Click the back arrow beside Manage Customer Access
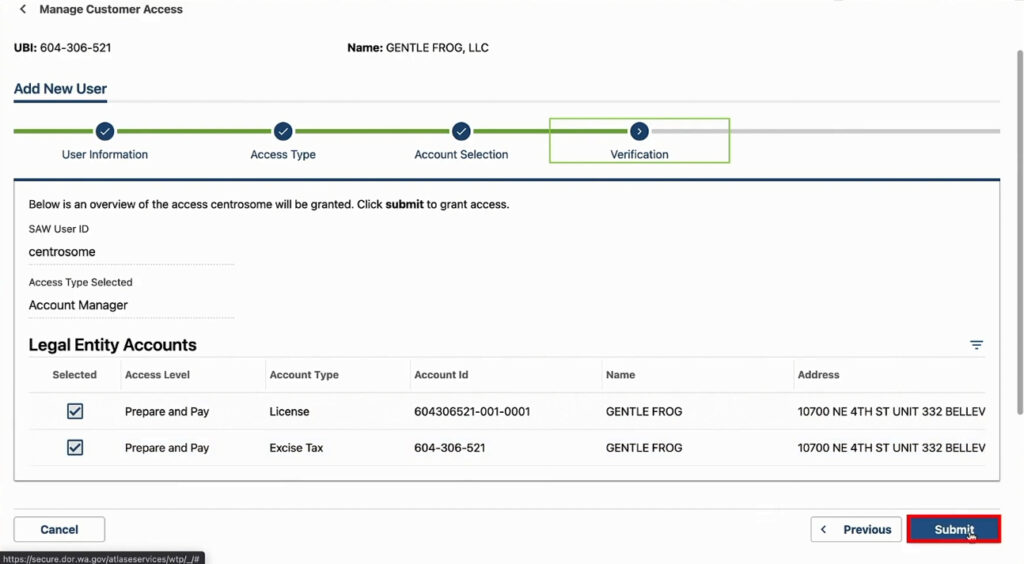The image size is (1024, 564). point(23,10)
